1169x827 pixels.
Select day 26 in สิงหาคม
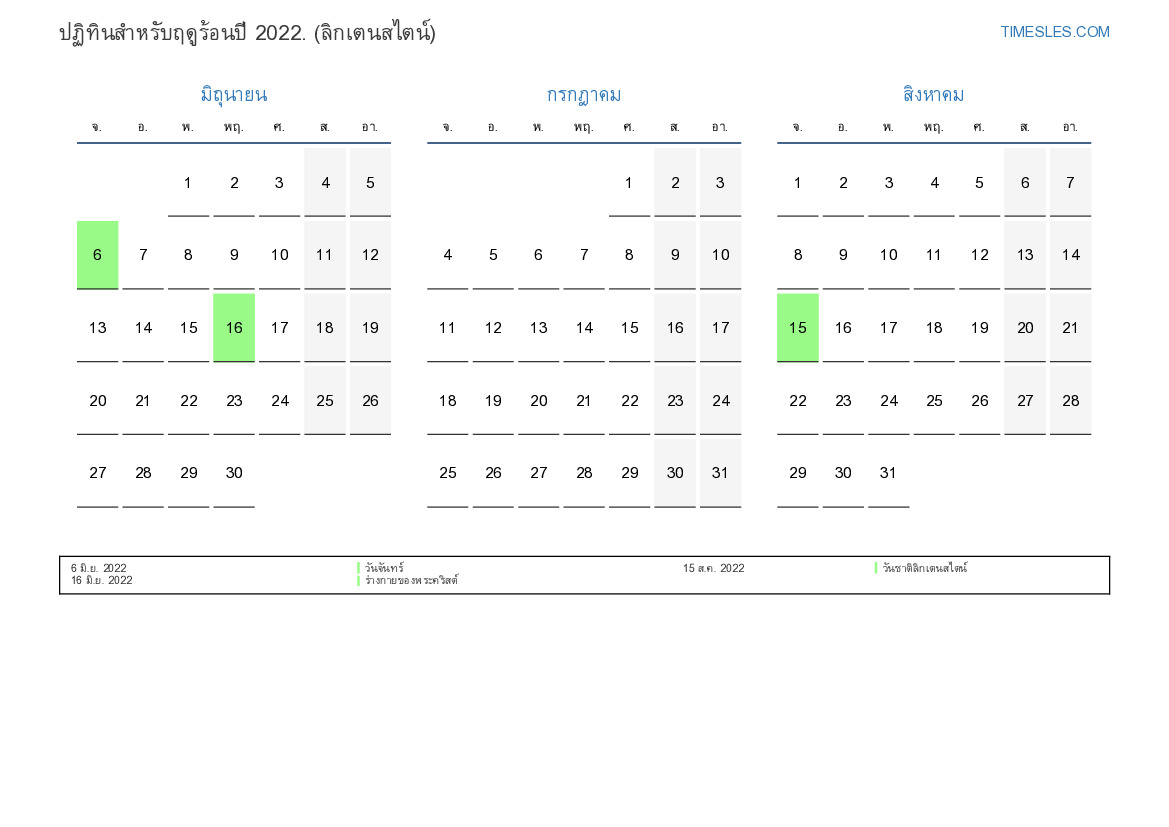tap(980, 400)
